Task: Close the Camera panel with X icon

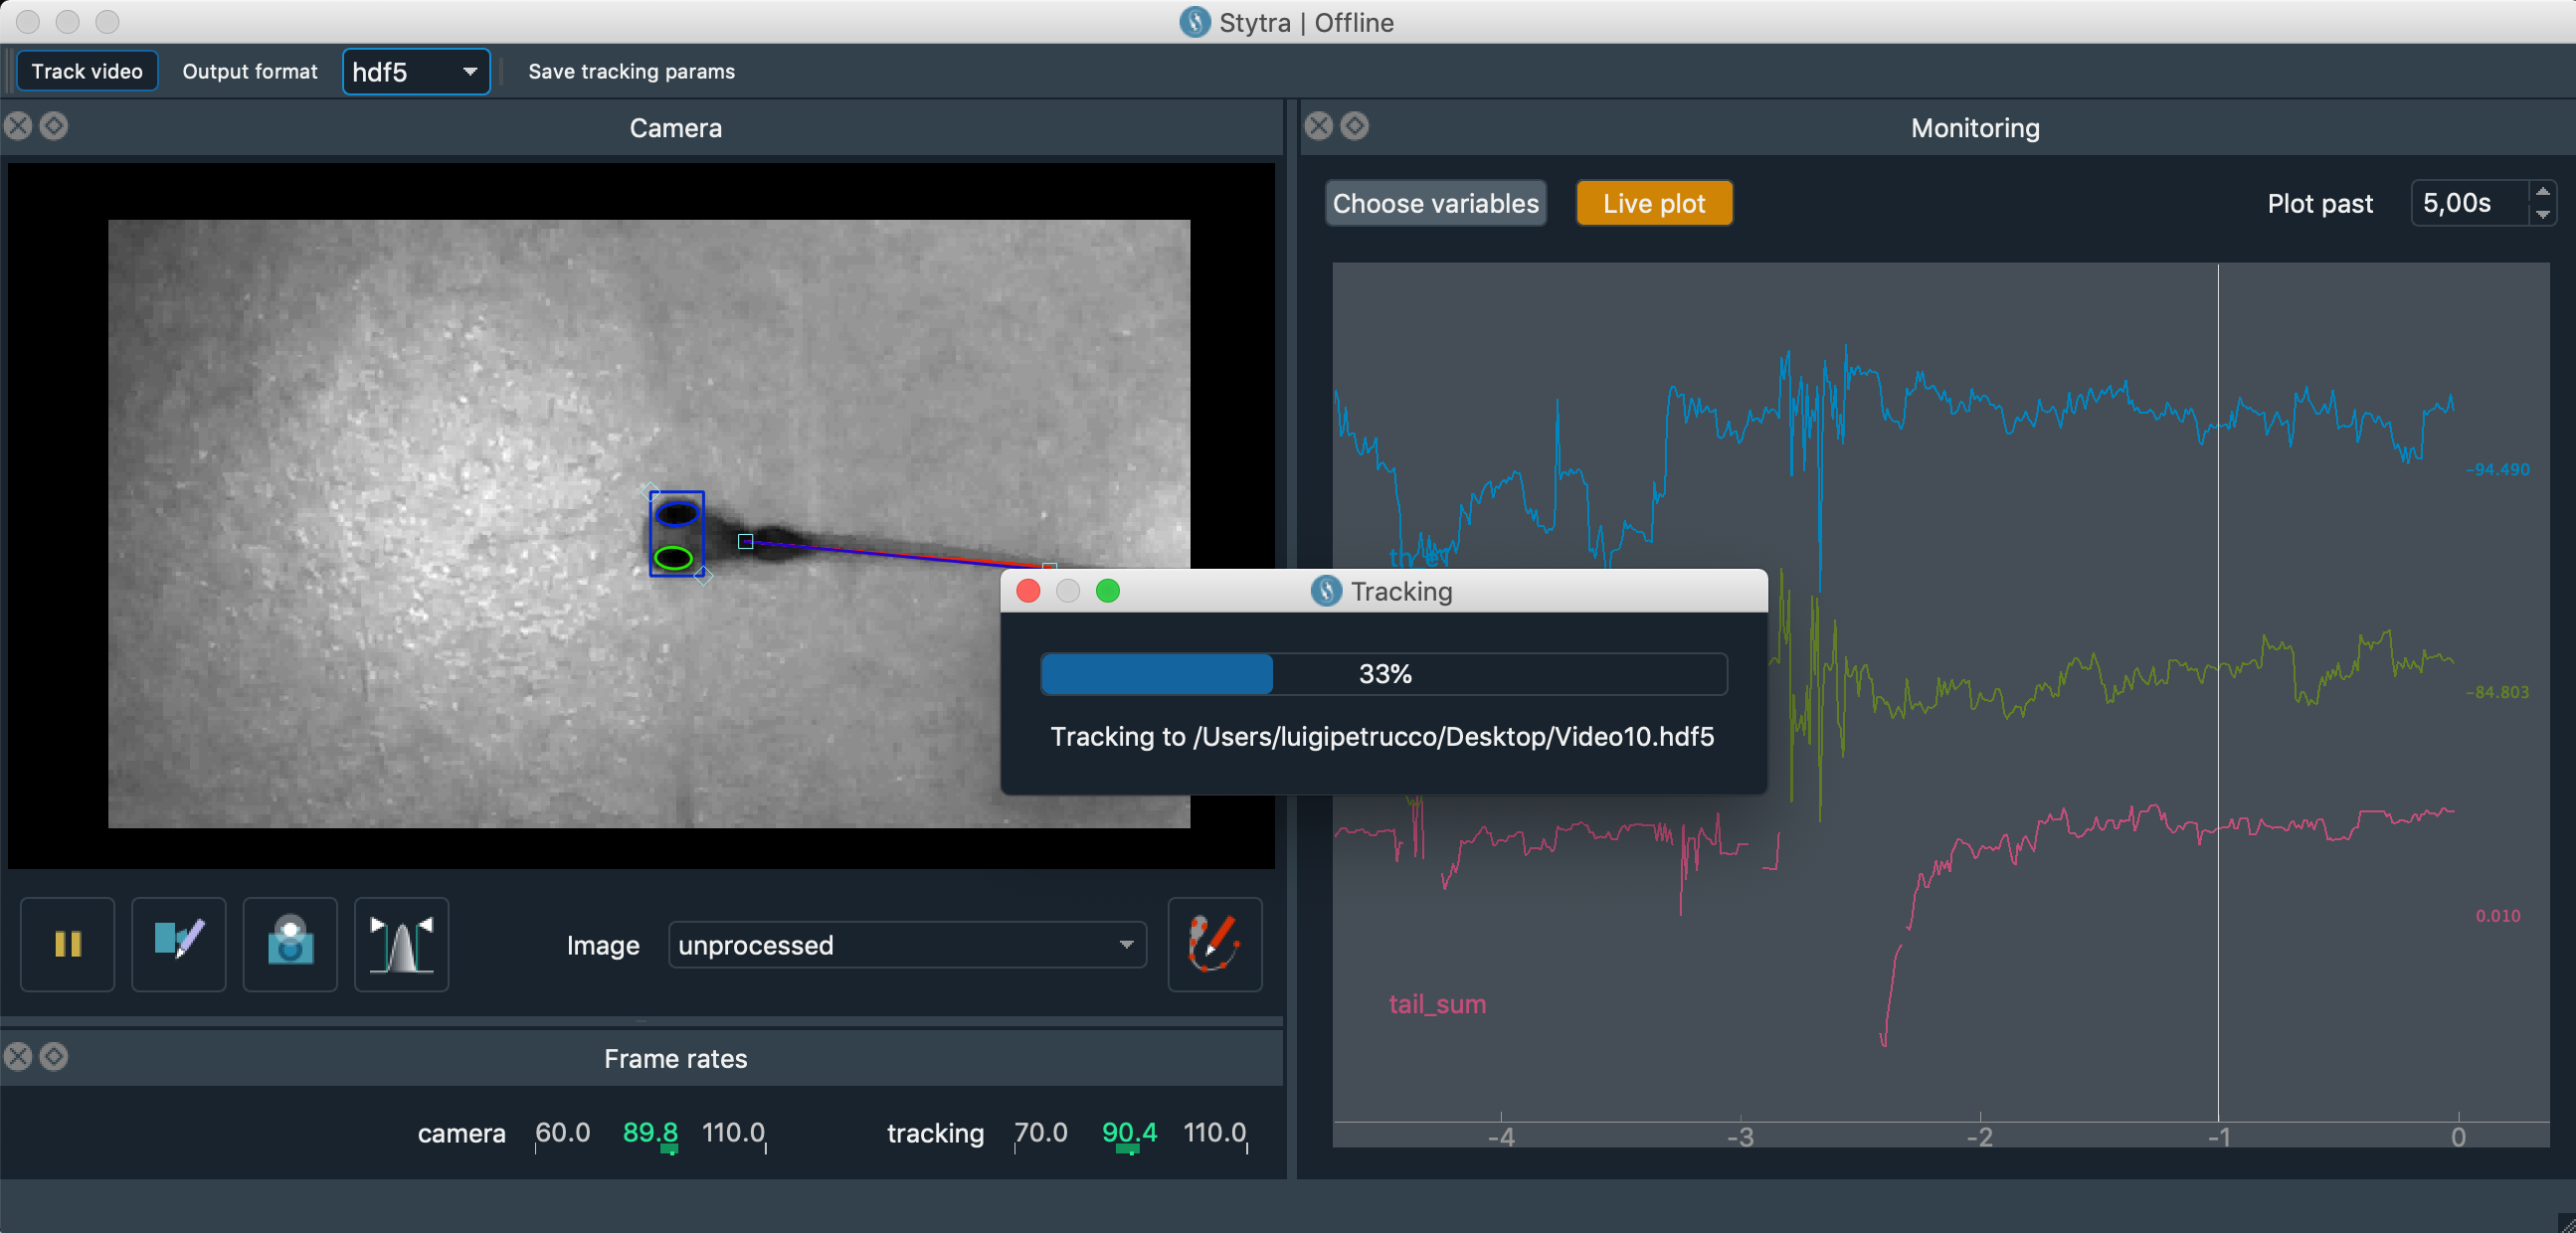Action: click(x=18, y=126)
